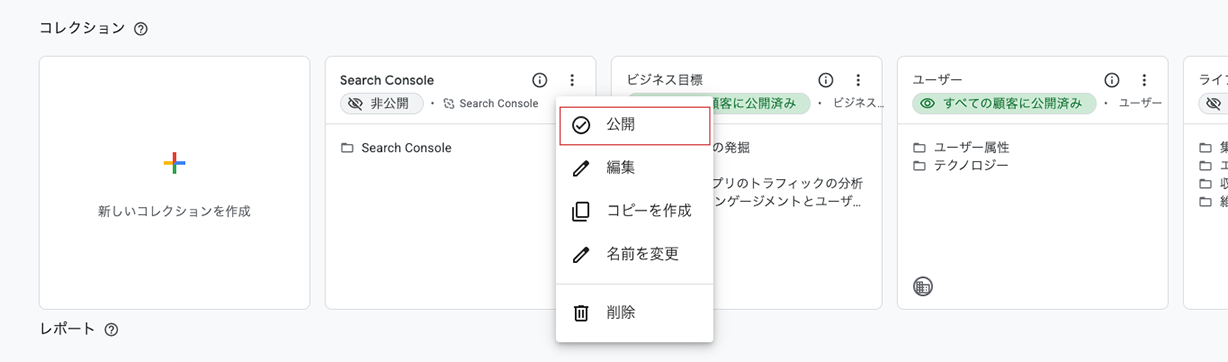Viewport: 1228px width, 362px height.
Task: Click the help icon next to コレクション
Action: (141, 29)
